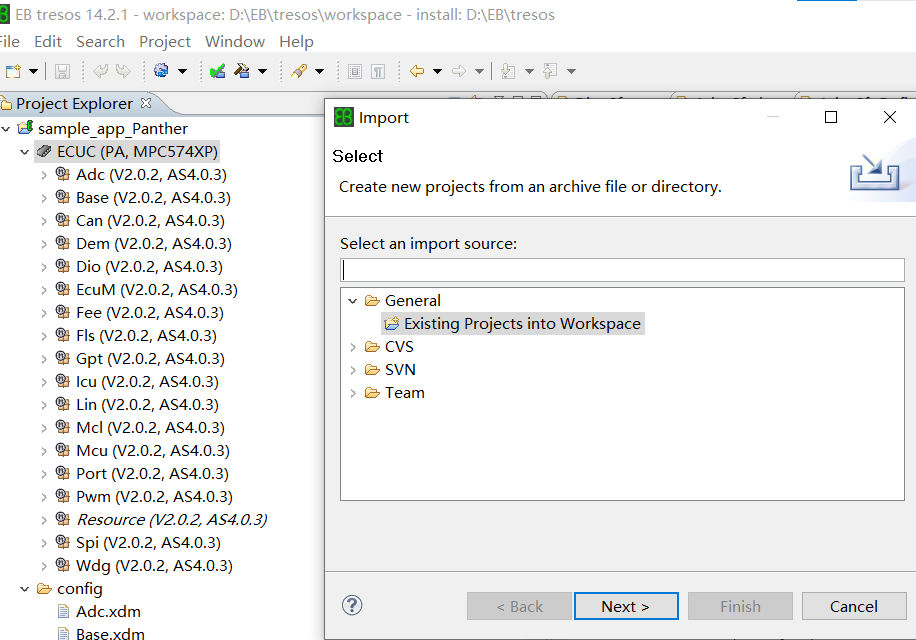Open the Help menu
The image size is (916, 640).
[x=296, y=41]
